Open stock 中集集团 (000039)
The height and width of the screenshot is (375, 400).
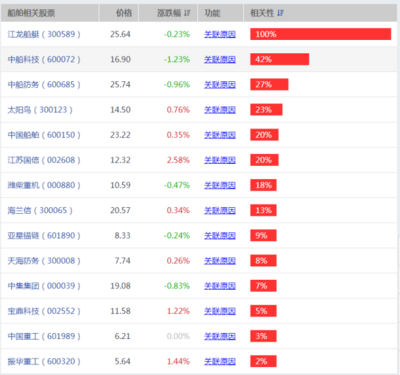tap(44, 286)
